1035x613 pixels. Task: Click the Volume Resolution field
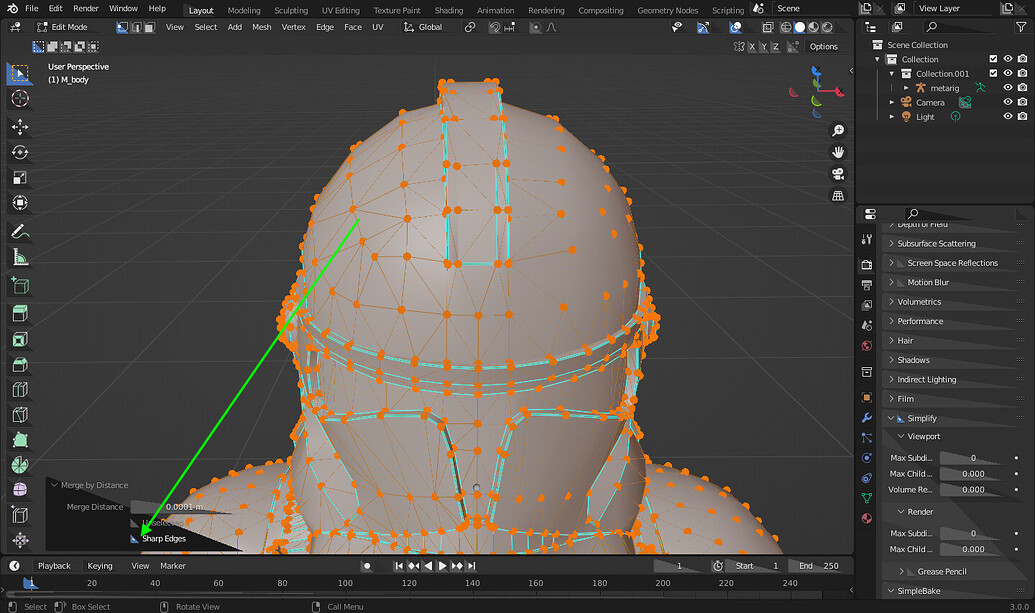pyautogui.click(x=973, y=490)
